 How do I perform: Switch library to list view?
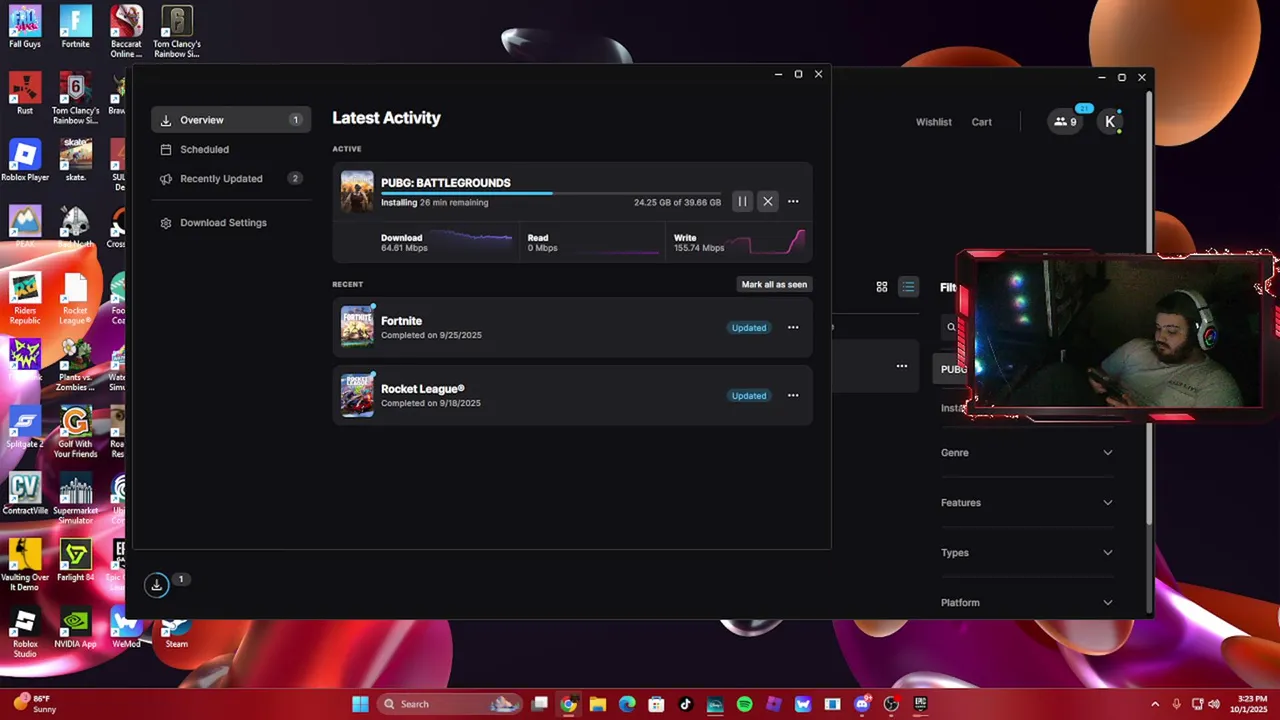pos(908,287)
